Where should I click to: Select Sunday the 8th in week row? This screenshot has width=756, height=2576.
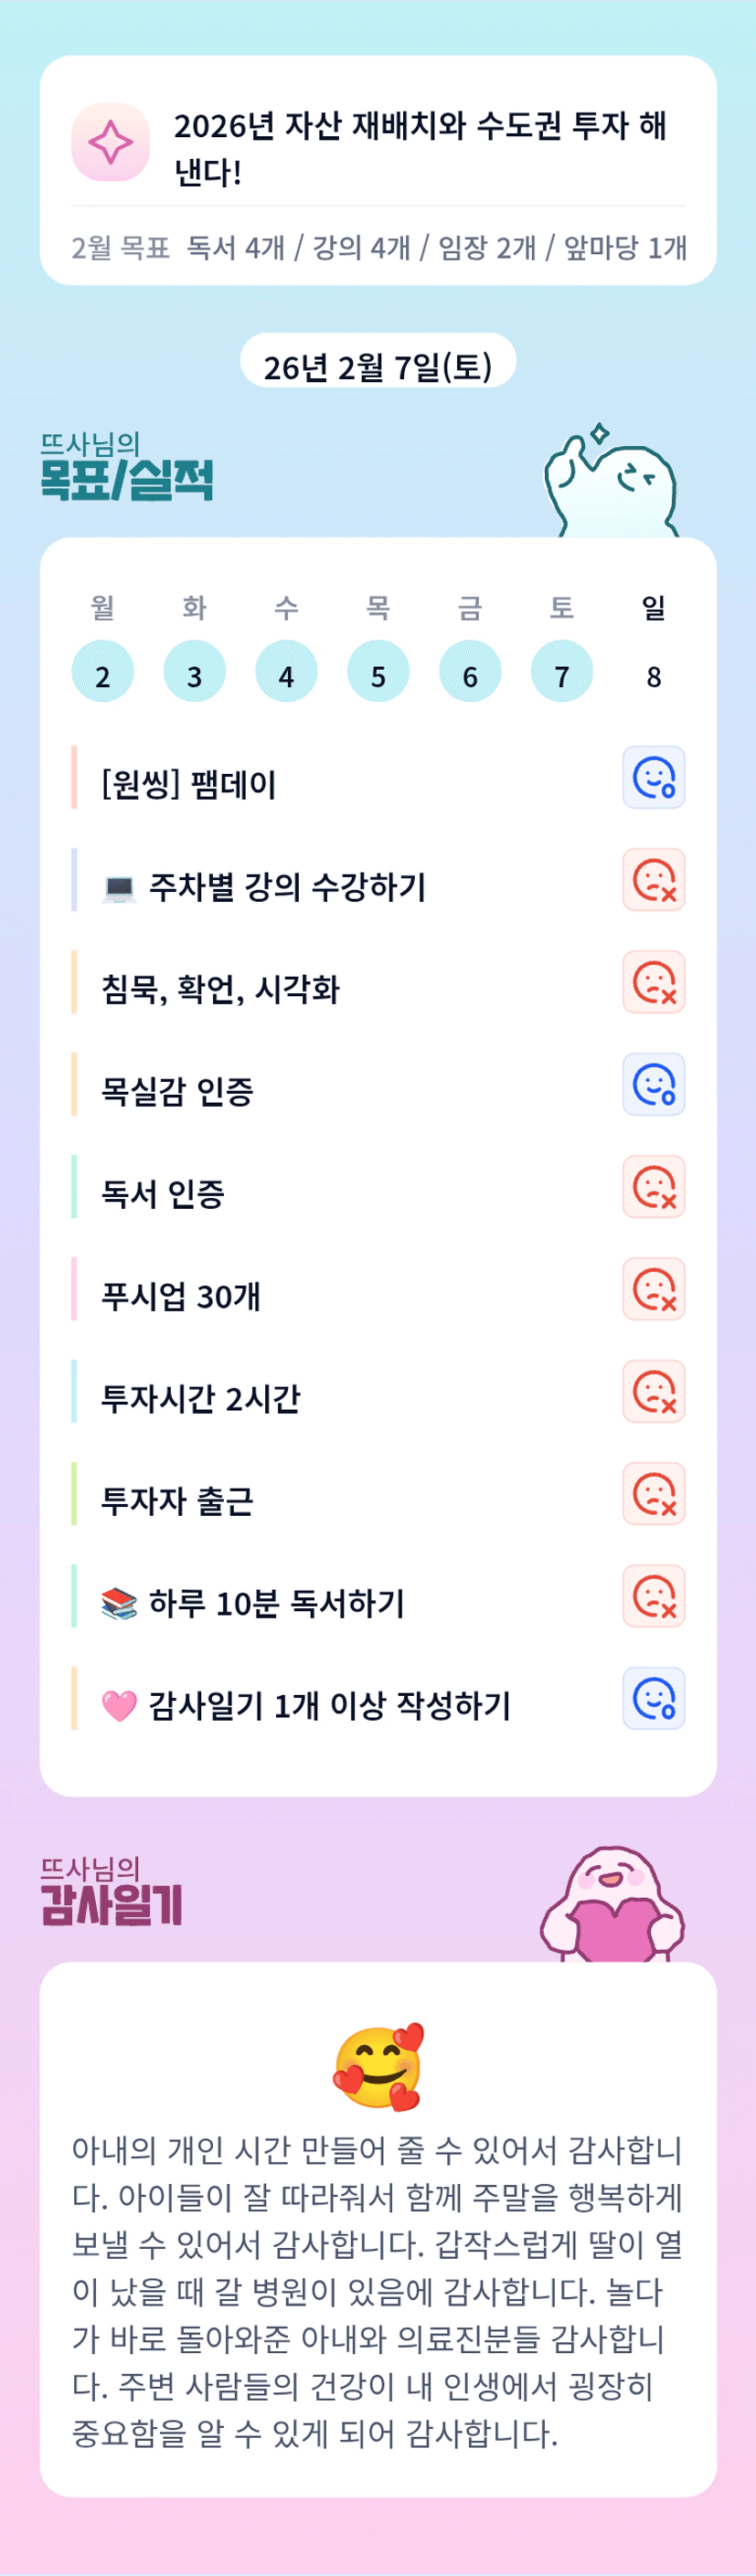653,676
